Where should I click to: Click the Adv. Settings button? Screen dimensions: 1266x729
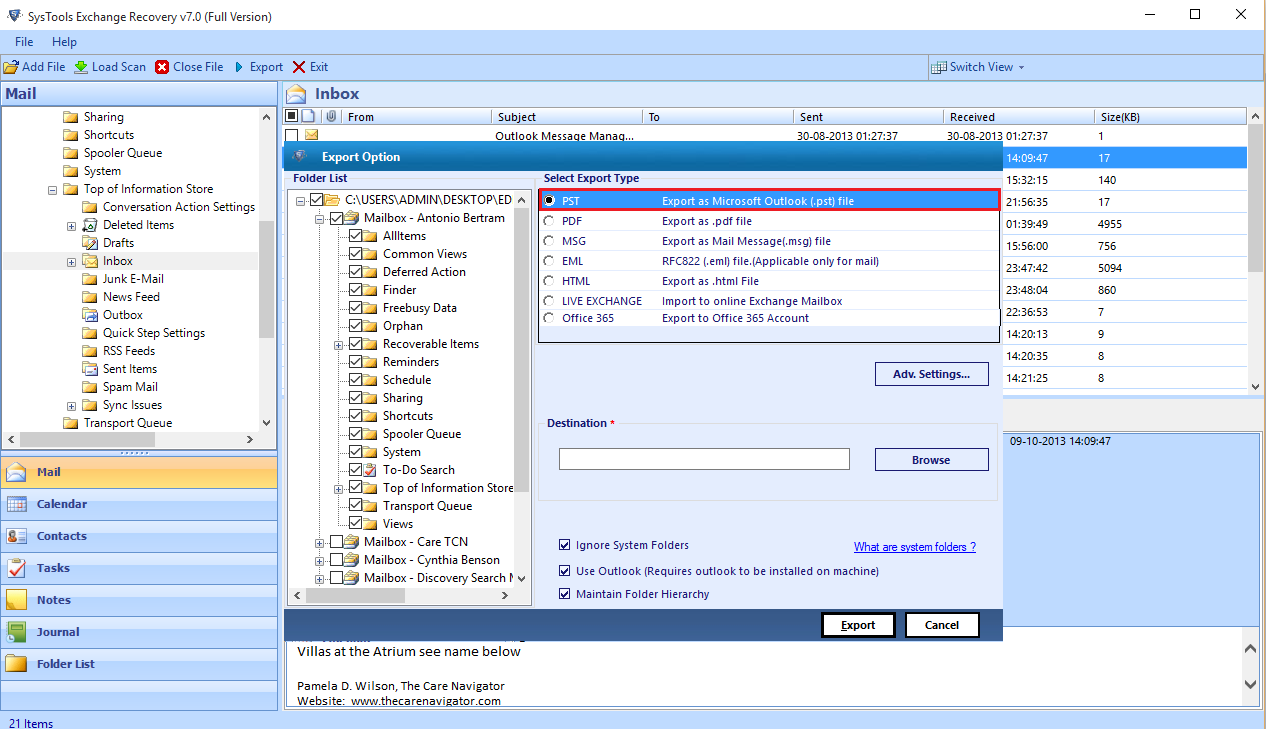[931, 374]
